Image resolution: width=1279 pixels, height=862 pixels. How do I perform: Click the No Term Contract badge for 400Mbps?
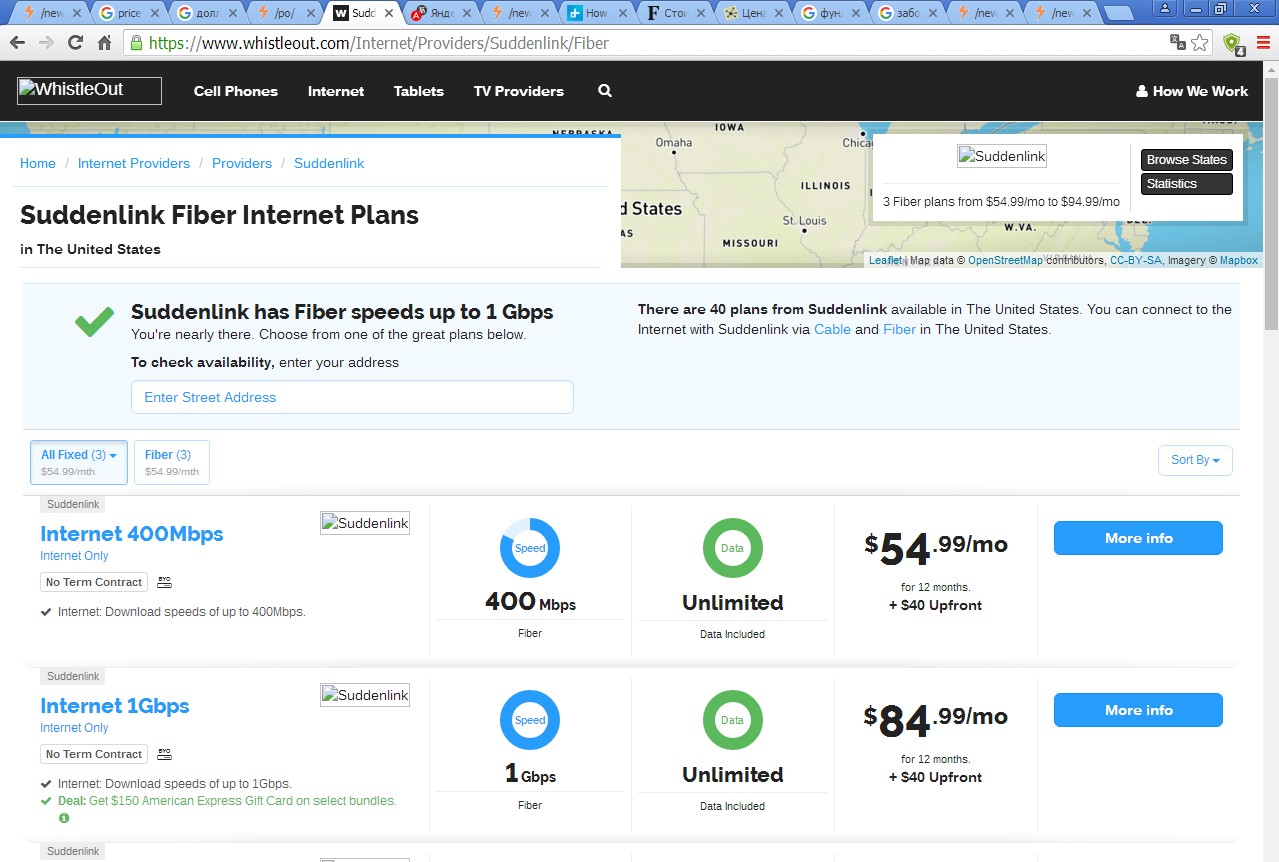pos(94,582)
